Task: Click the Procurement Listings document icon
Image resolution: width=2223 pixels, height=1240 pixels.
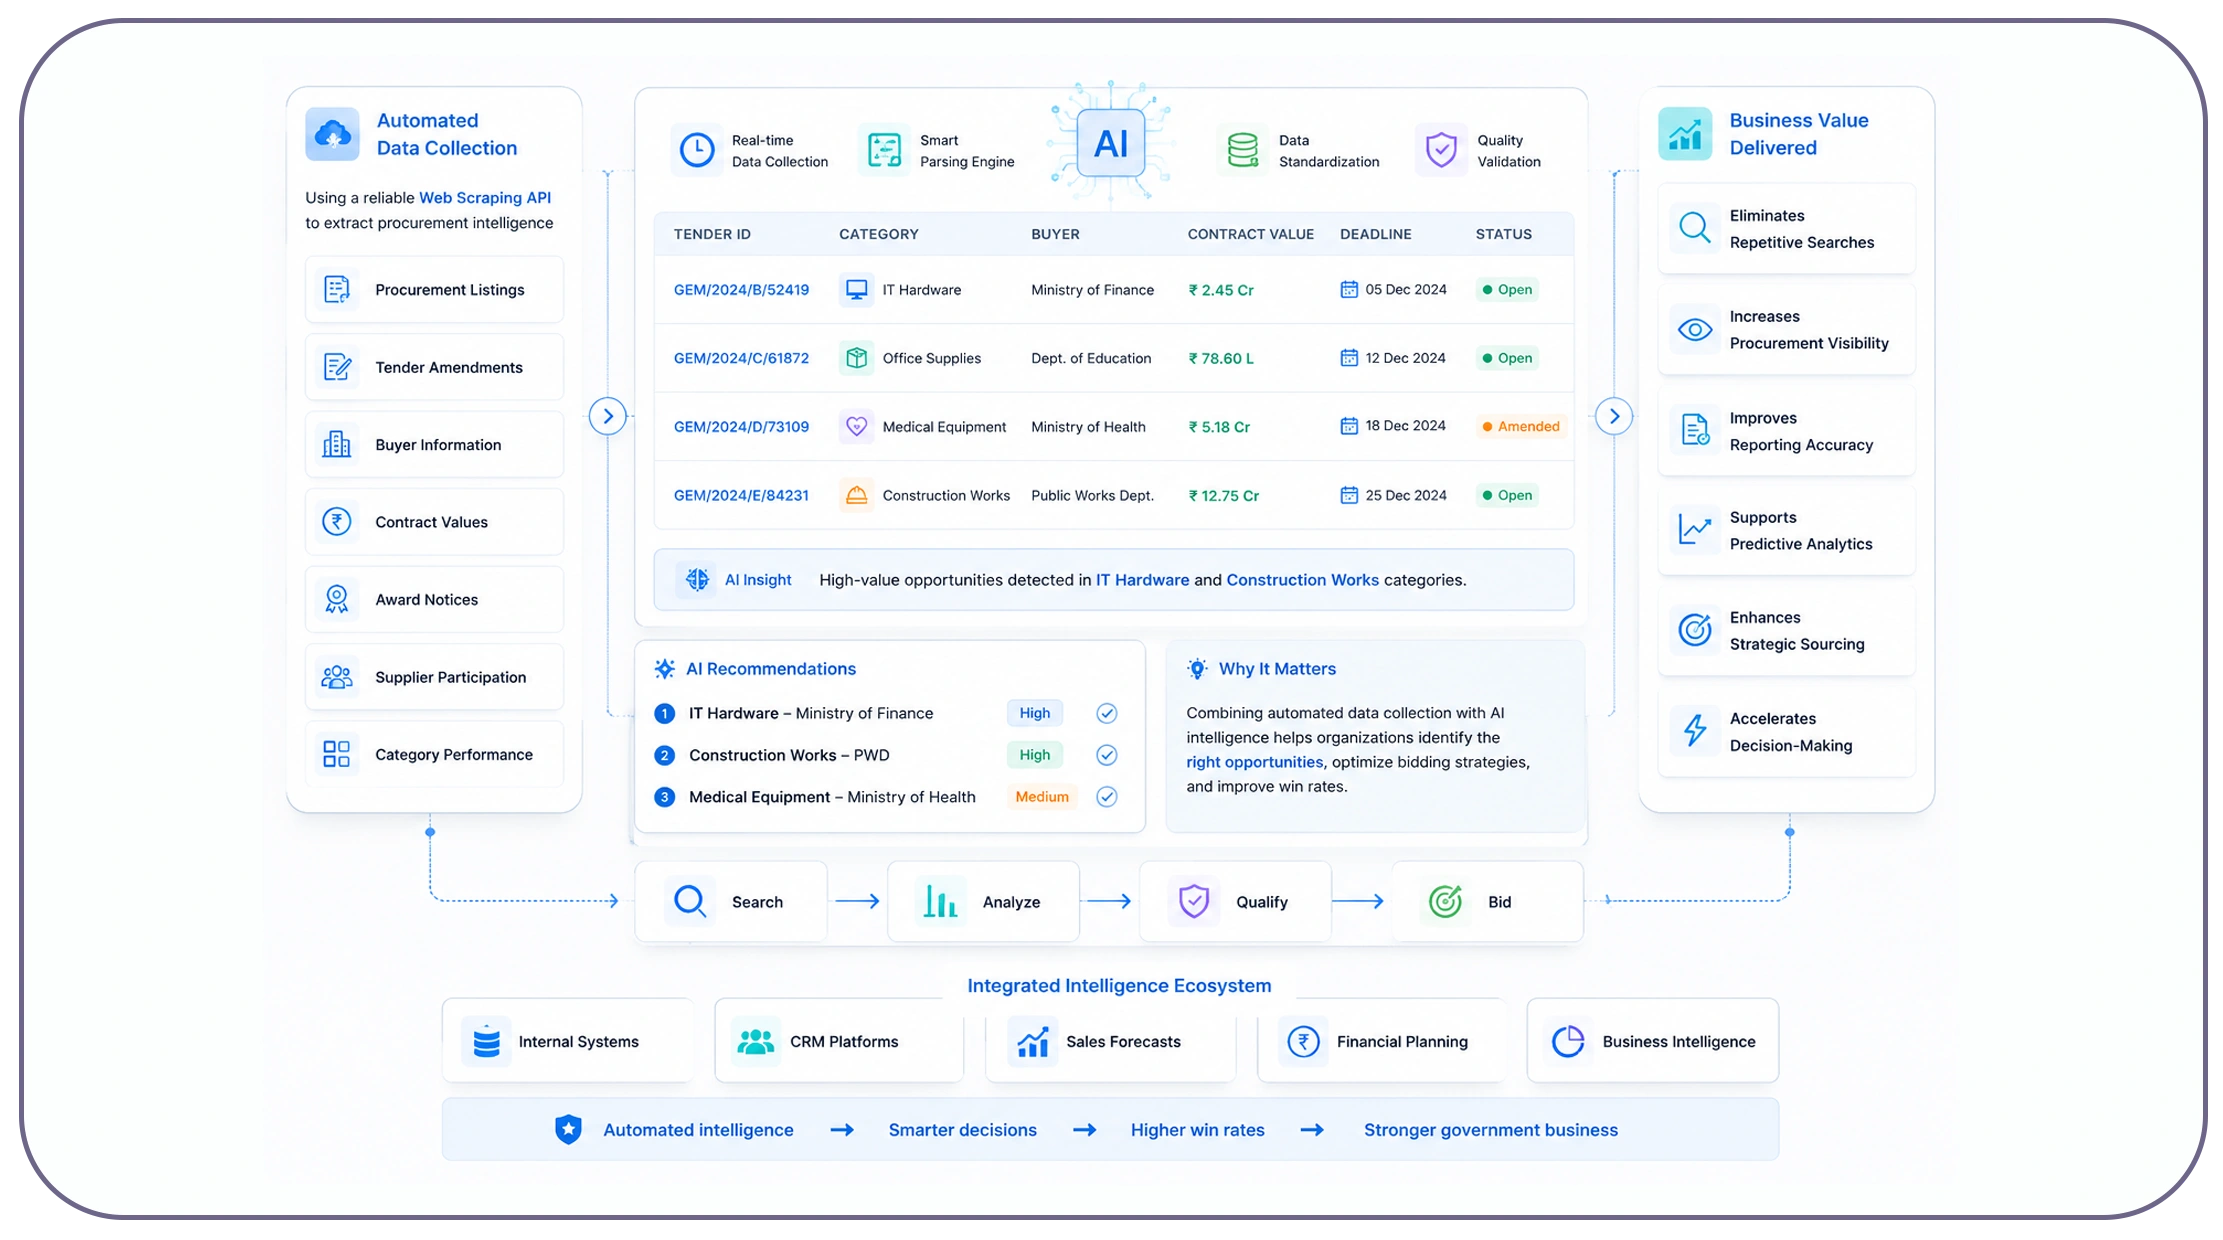Action: click(337, 289)
